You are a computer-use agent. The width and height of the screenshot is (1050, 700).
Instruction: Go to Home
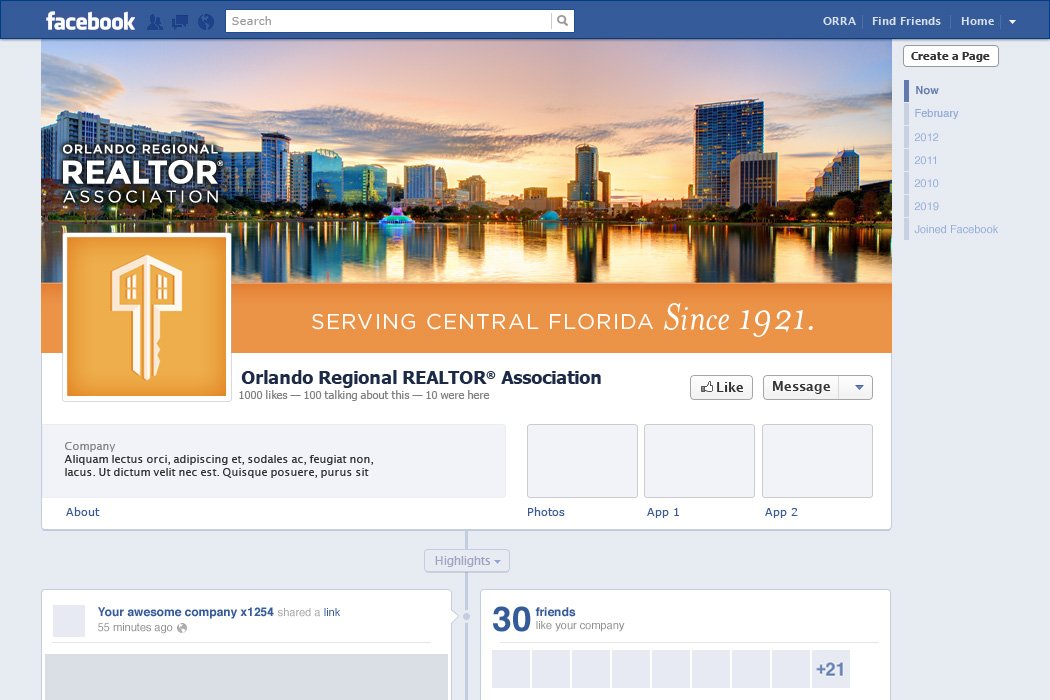[x=977, y=21]
